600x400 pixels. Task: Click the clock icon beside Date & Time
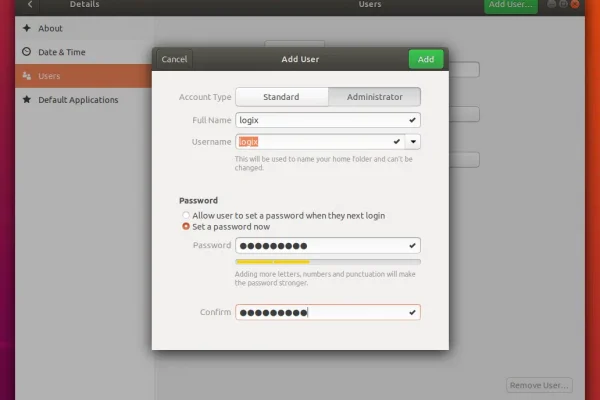click(26, 52)
